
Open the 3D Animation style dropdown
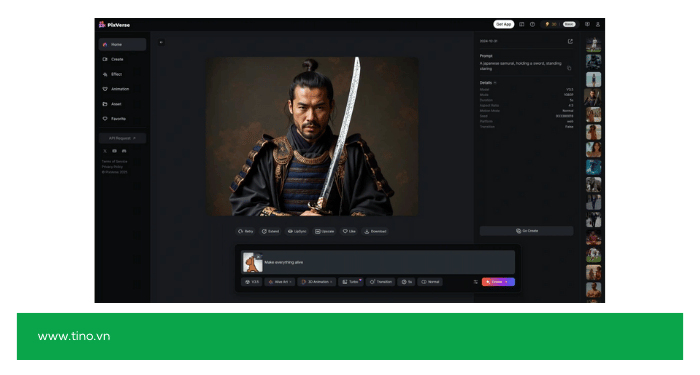(317, 282)
